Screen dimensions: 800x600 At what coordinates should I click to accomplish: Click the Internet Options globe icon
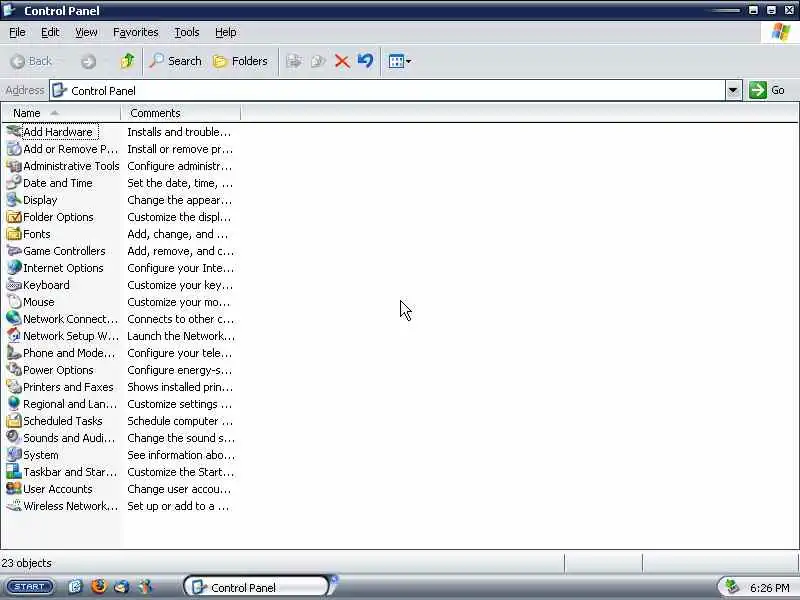coord(14,268)
